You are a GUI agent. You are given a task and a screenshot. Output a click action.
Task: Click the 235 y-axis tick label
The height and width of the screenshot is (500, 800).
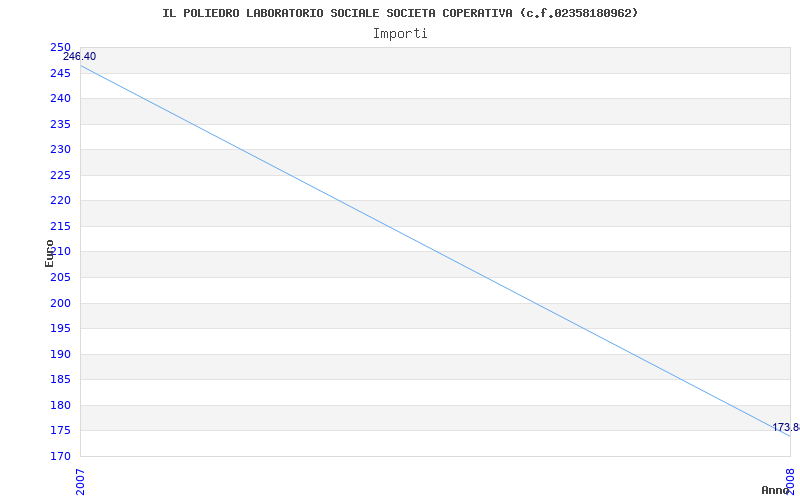(60, 124)
